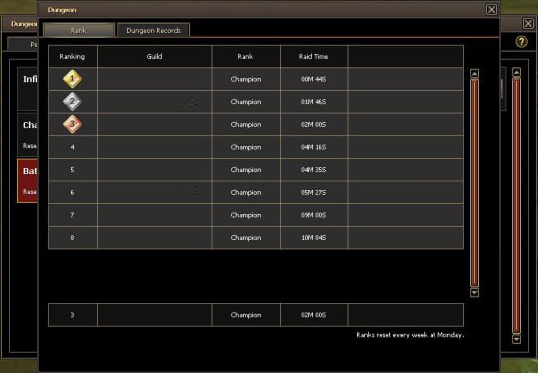This screenshot has width=538, height=373.
Task: Click ranking number 4 in the list
Action: (72, 147)
